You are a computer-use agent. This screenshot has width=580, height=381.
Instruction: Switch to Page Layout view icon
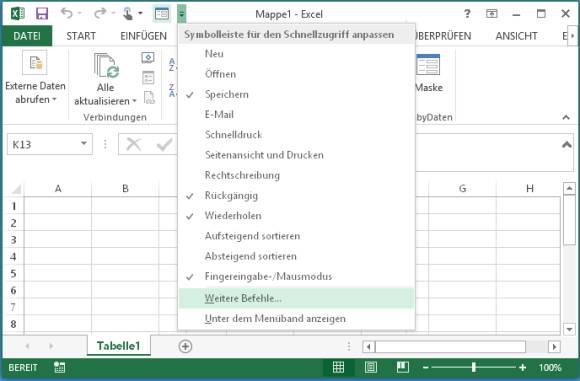click(371, 367)
